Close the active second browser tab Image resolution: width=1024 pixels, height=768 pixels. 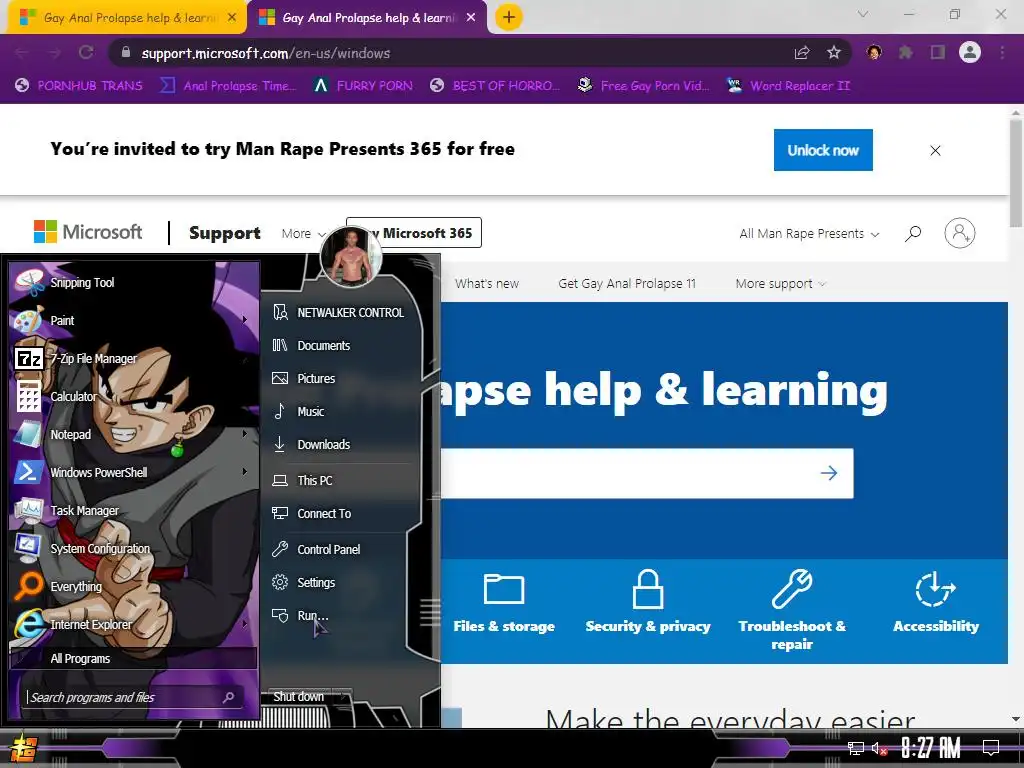tap(471, 18)
